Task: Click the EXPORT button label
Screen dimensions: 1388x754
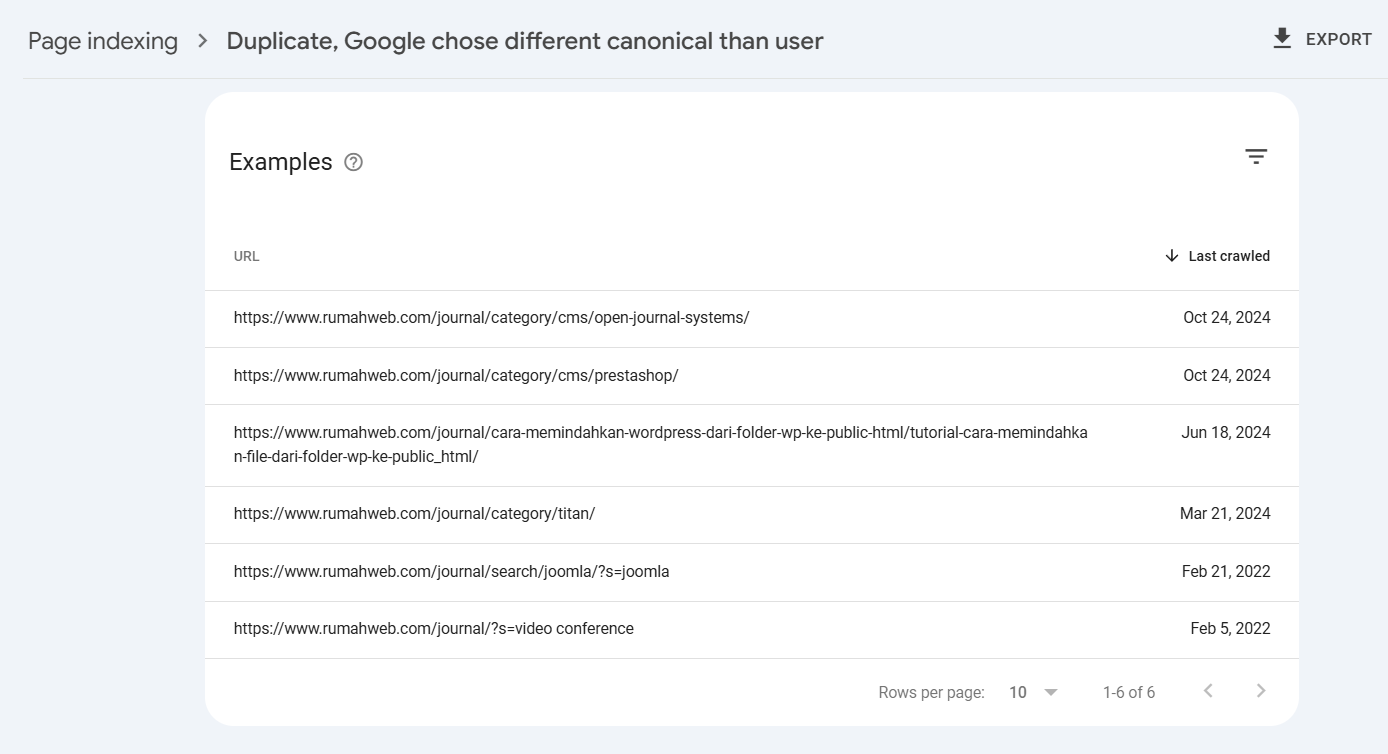Action: [x=1339, y=39]
